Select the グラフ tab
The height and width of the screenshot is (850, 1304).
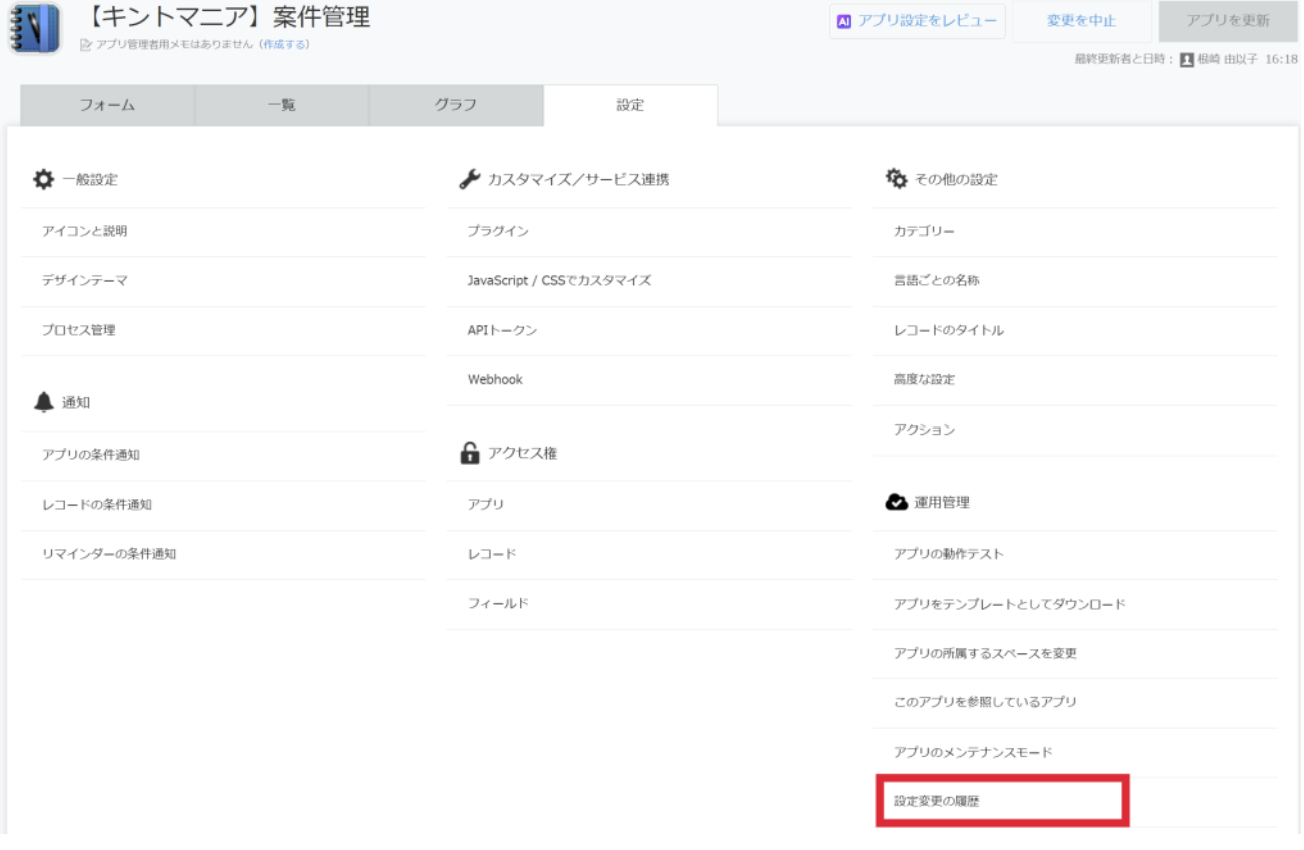(455, 105)
